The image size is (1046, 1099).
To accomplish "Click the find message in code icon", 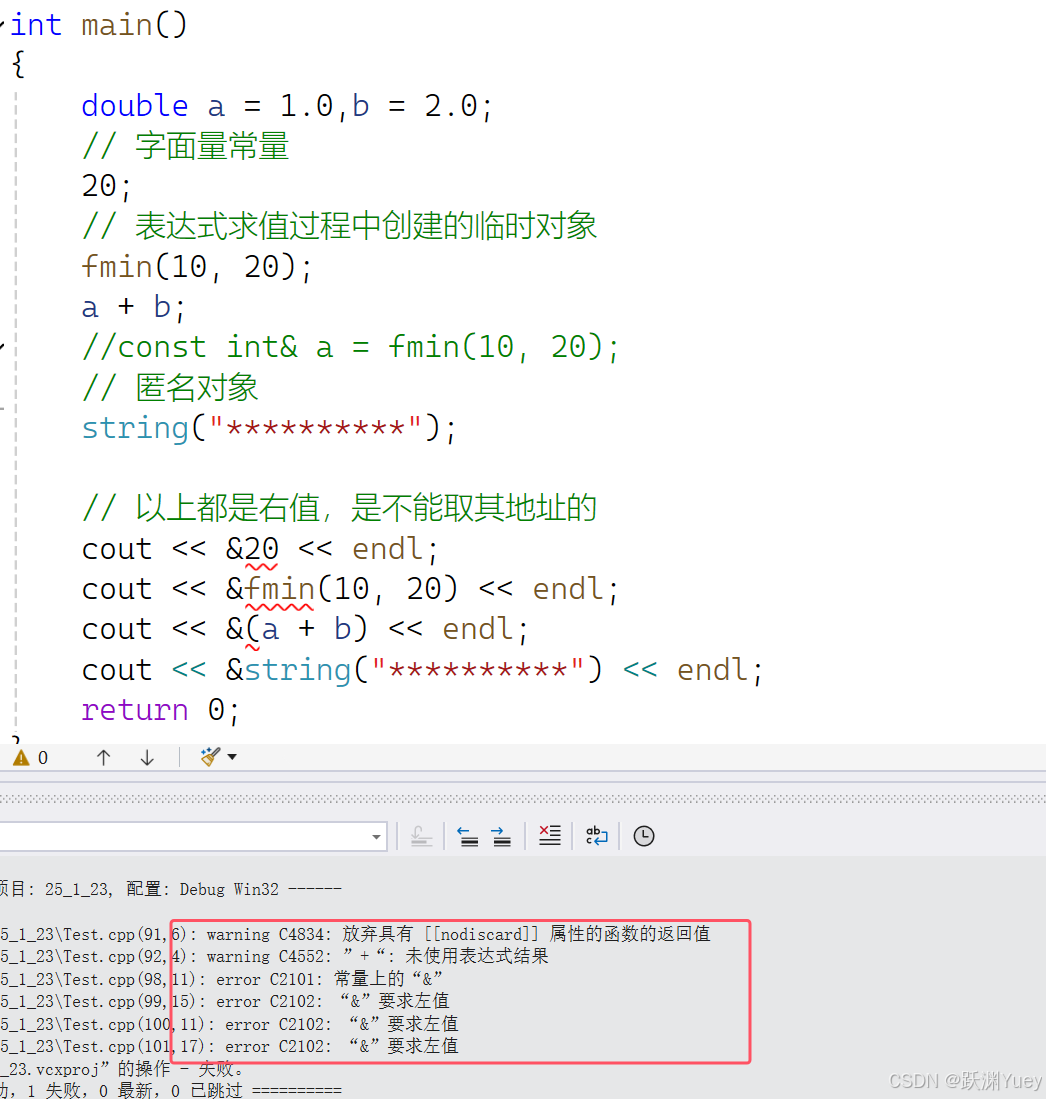I will 421,836.
